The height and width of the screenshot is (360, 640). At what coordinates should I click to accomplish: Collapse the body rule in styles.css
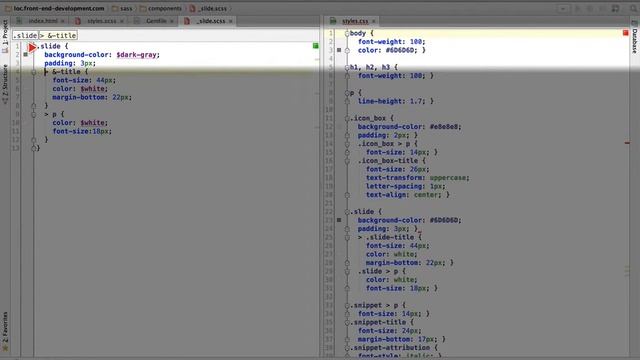[x=347, y=33]
